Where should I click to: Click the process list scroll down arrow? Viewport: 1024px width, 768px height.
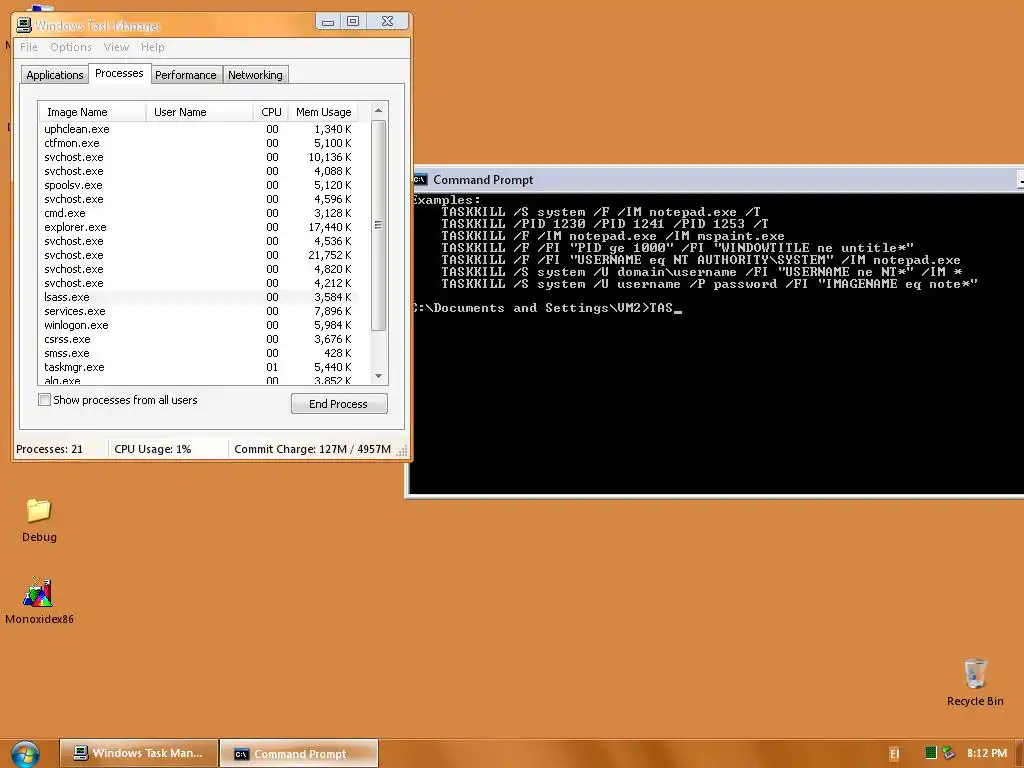(x=379, y=376)
